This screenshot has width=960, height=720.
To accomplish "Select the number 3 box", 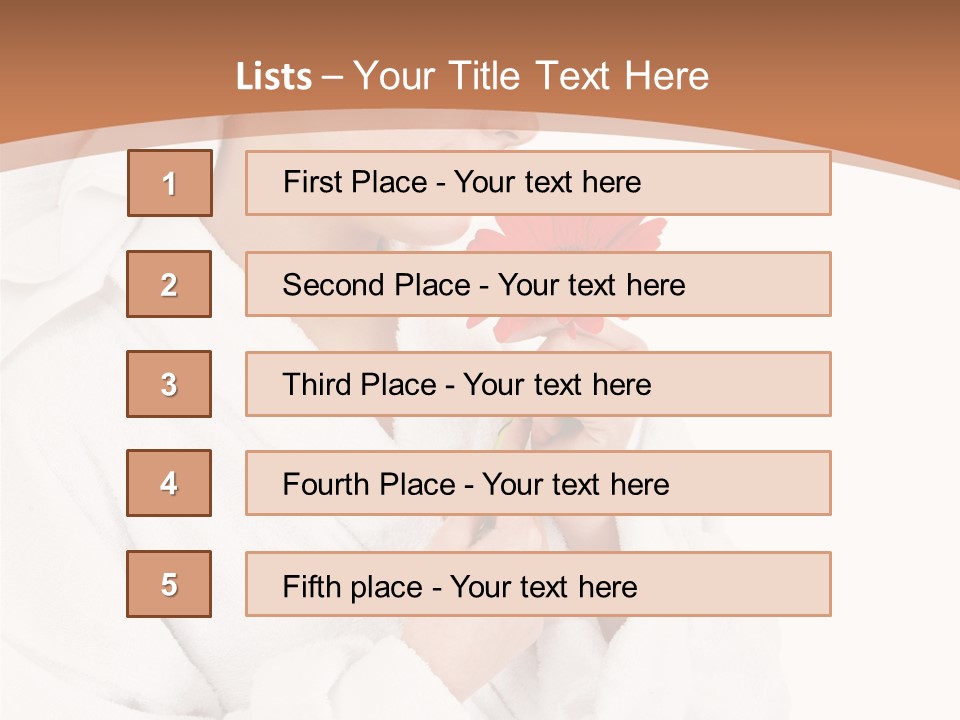I will pyautogui.click(x=169, y=384).
